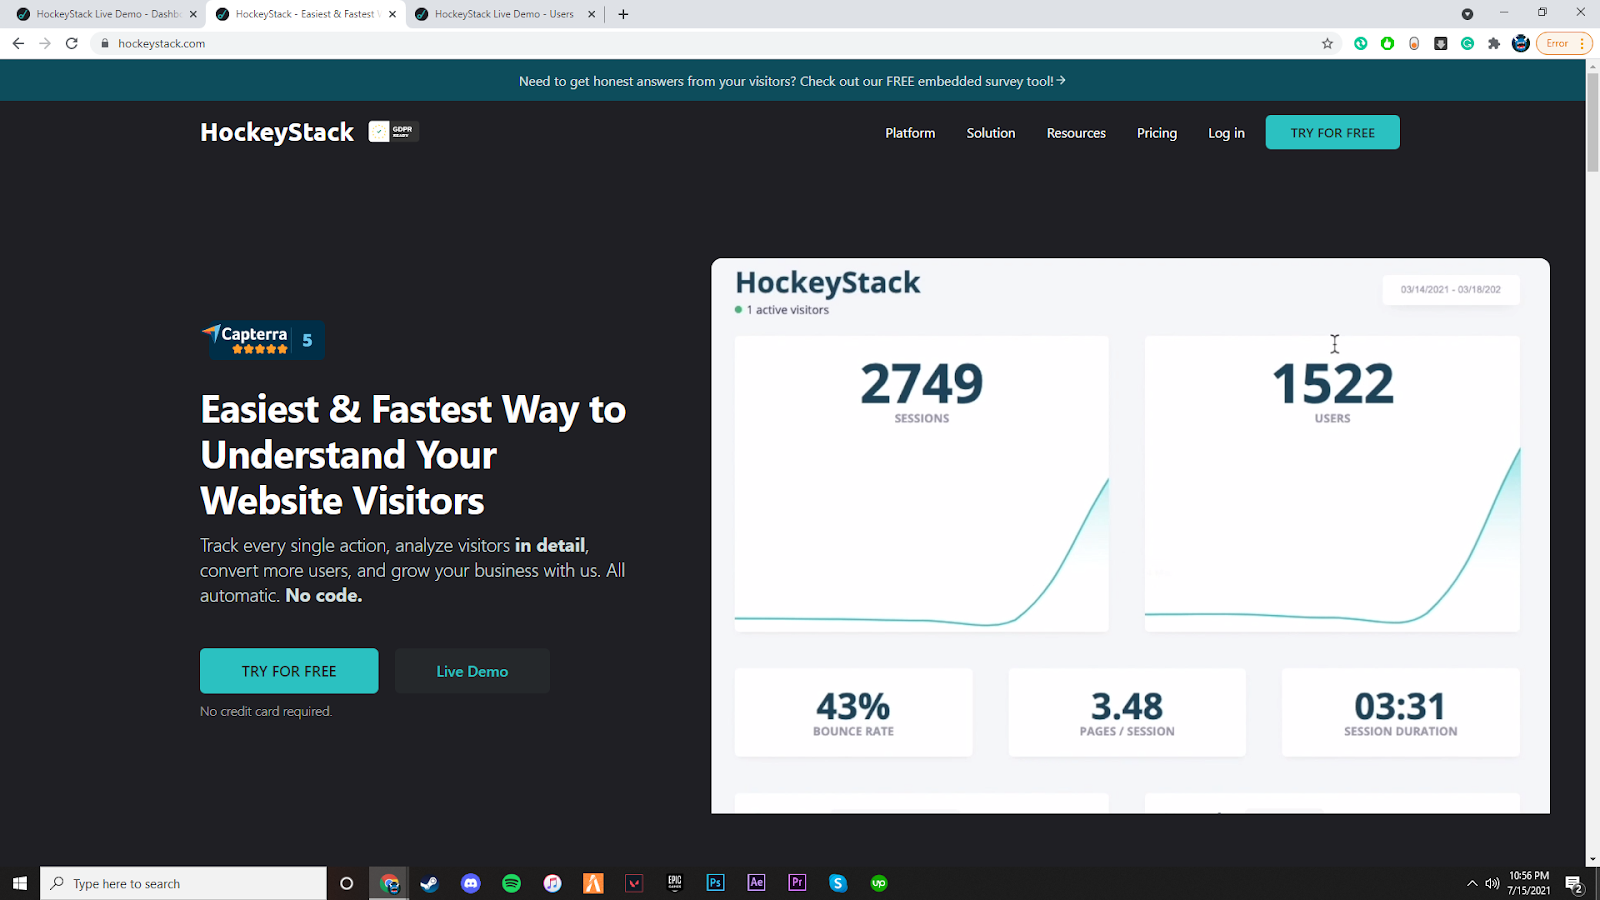Click the page vertical scrollbar thumb
The height and width of the screenshot is (900, 1600).
pos(1592,120)
